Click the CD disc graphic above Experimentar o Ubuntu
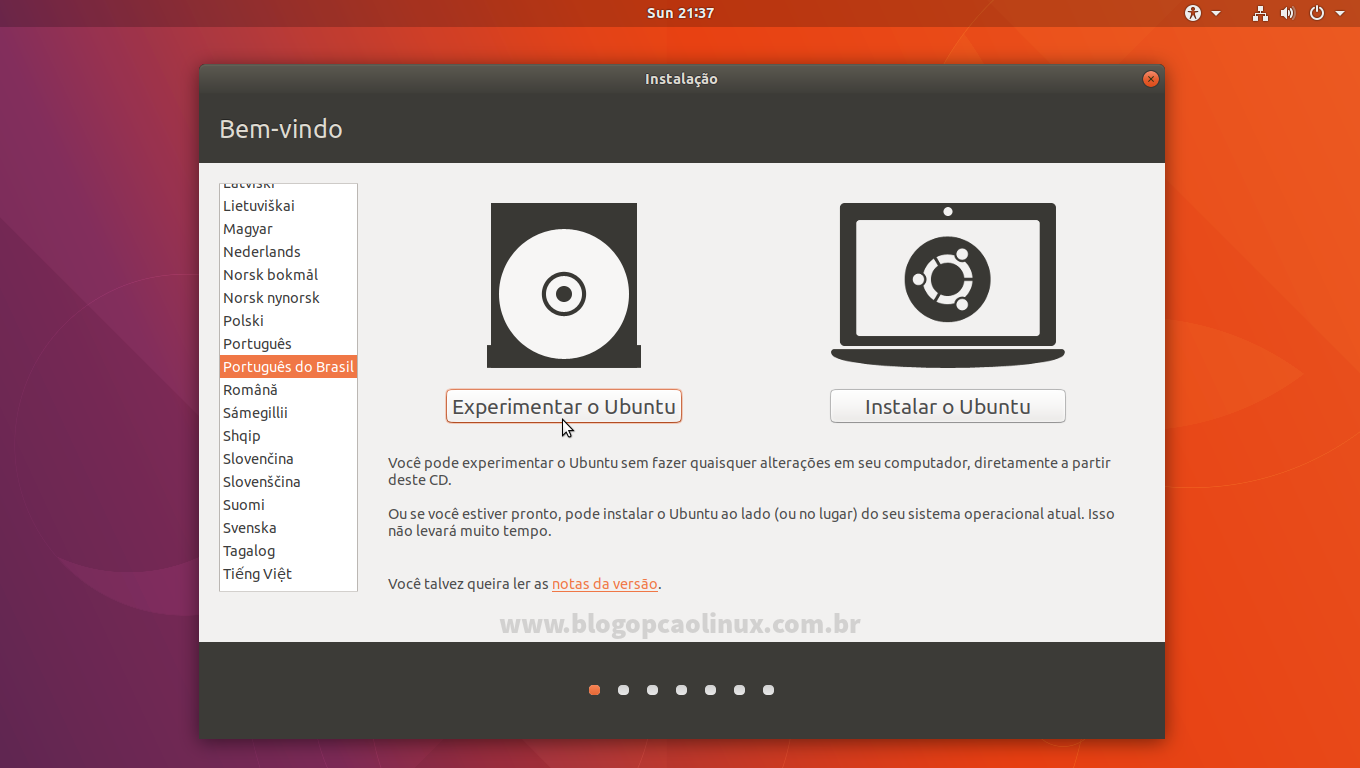Screen dimensions: 1360x768 click(563, 285)
